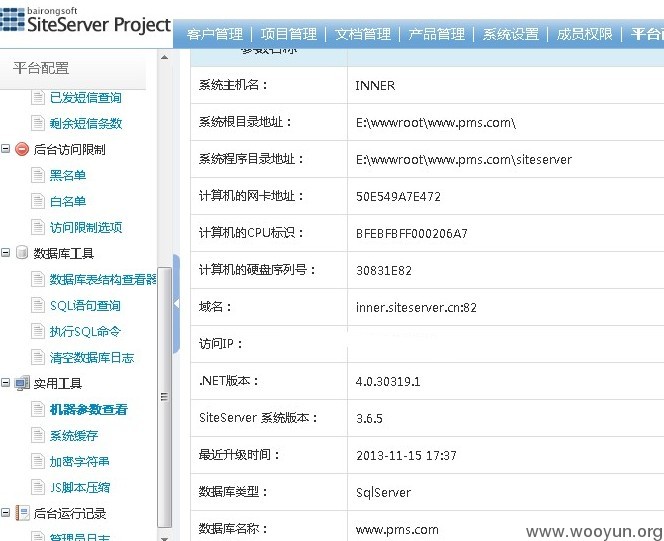Image resolution: width=664 pixels, height=541 pixels.
Task: Click the sidebar scroll up arrow
Action: [x=164, y=57]
